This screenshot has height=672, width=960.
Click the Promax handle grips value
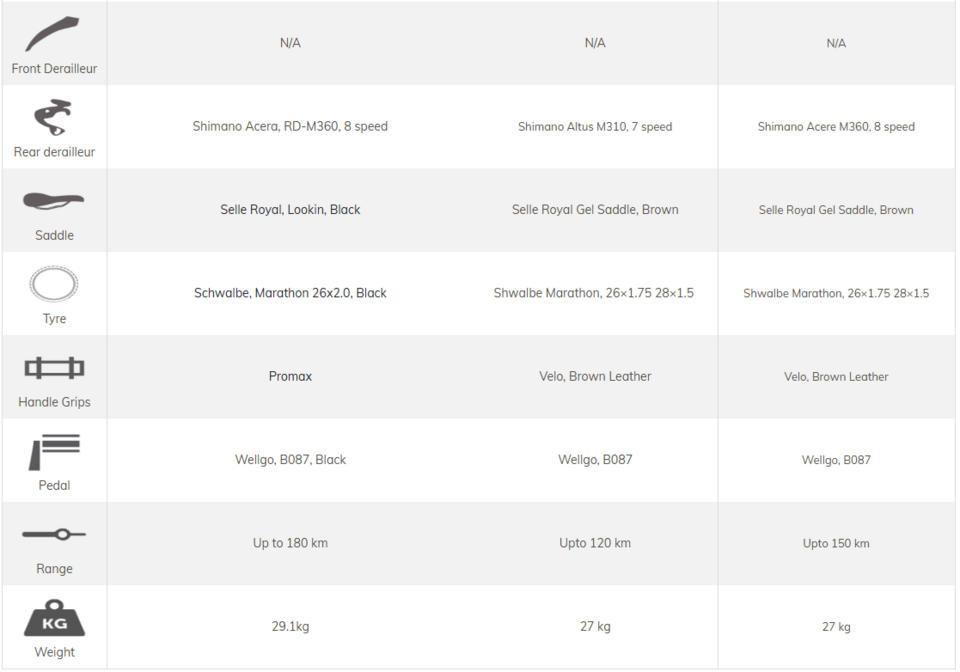290,377
